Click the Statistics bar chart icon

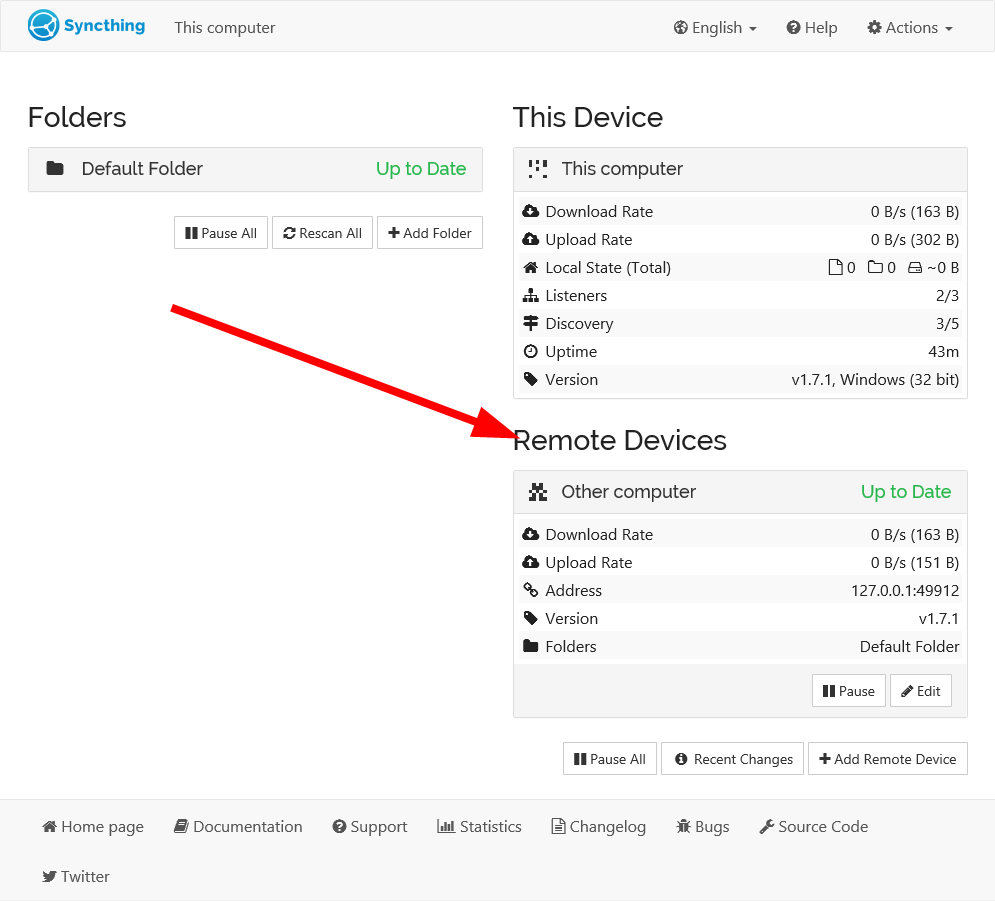tap(446, 826)
